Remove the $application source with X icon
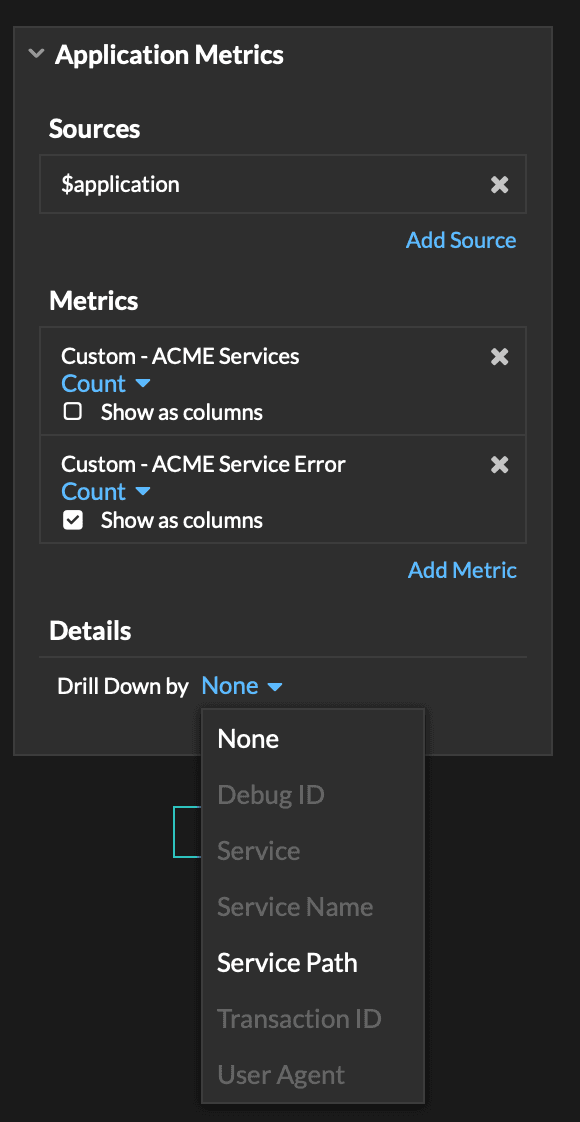The width and height of the screenshot is (580, 1122). 499,185
